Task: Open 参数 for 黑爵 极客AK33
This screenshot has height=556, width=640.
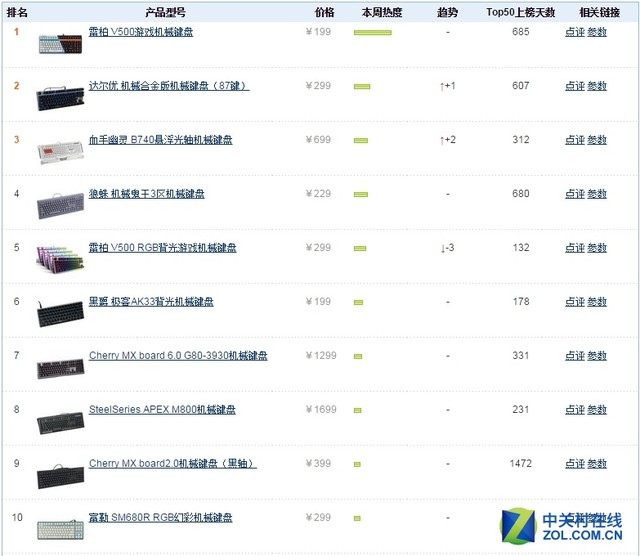Action: click(x=597, y=301)
